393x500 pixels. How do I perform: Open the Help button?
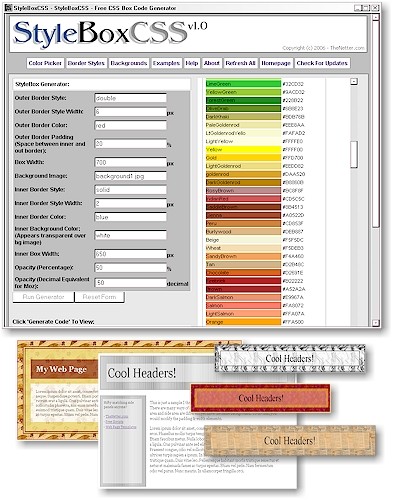coord(192,63)
